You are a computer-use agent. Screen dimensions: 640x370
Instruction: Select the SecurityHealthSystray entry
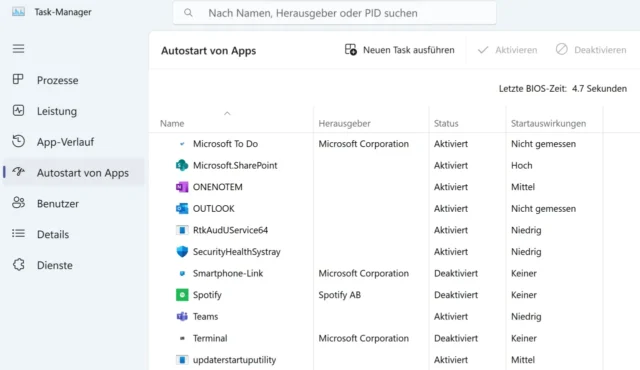(237, 252)
